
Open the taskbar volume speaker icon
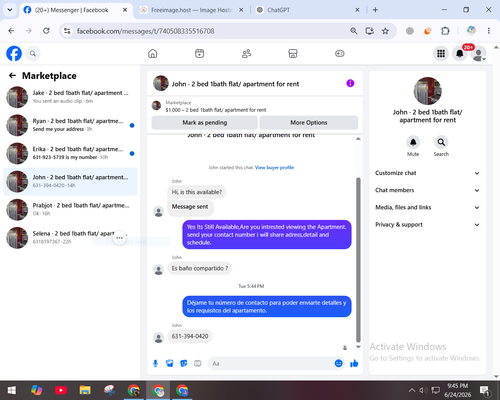click(x=423, y=390)
